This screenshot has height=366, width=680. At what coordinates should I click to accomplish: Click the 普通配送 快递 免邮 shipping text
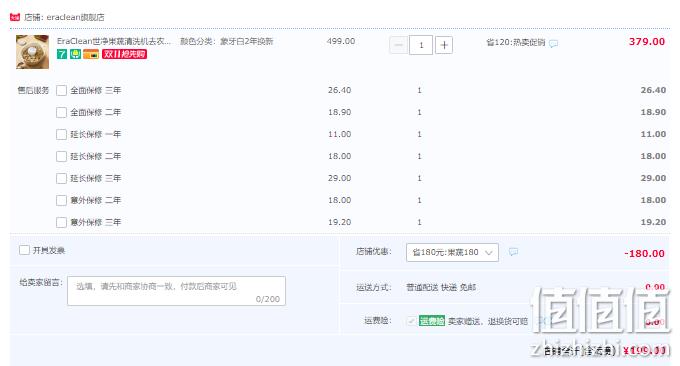(x=441, y=288)
